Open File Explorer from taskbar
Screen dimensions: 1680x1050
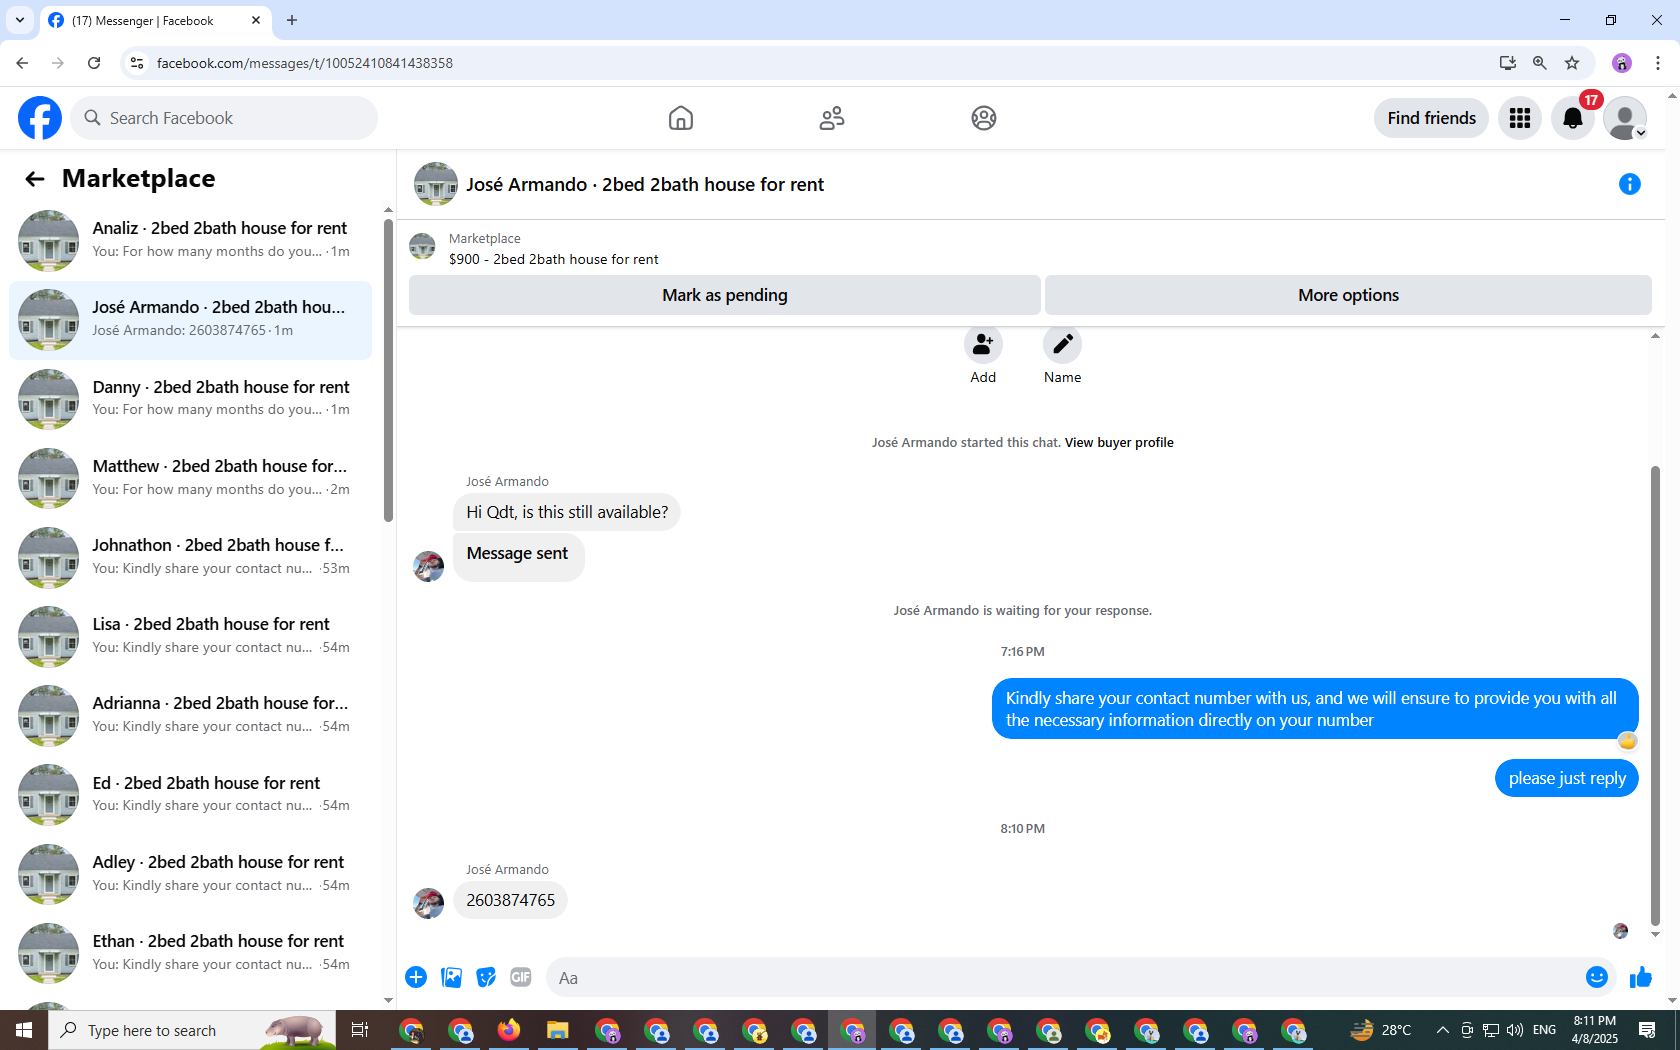coord(558,1030)
